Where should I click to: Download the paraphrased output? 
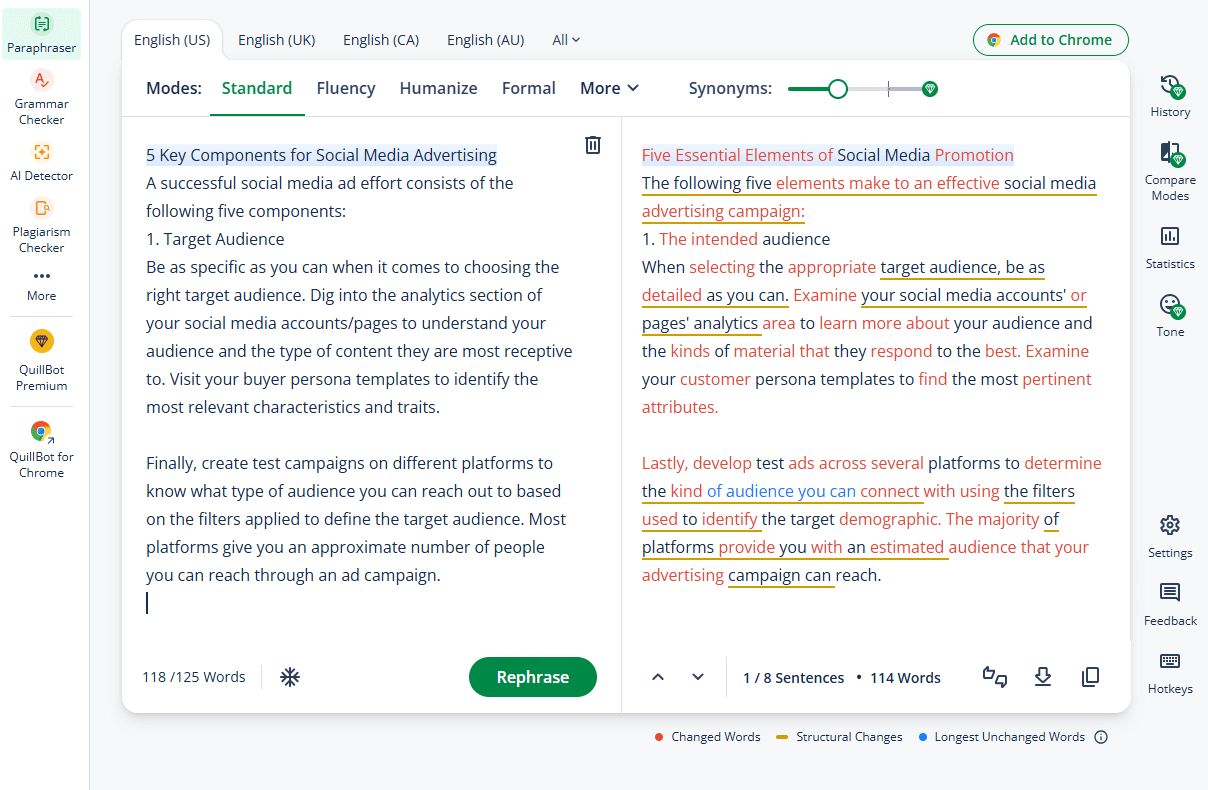[x=1043, y=677]
